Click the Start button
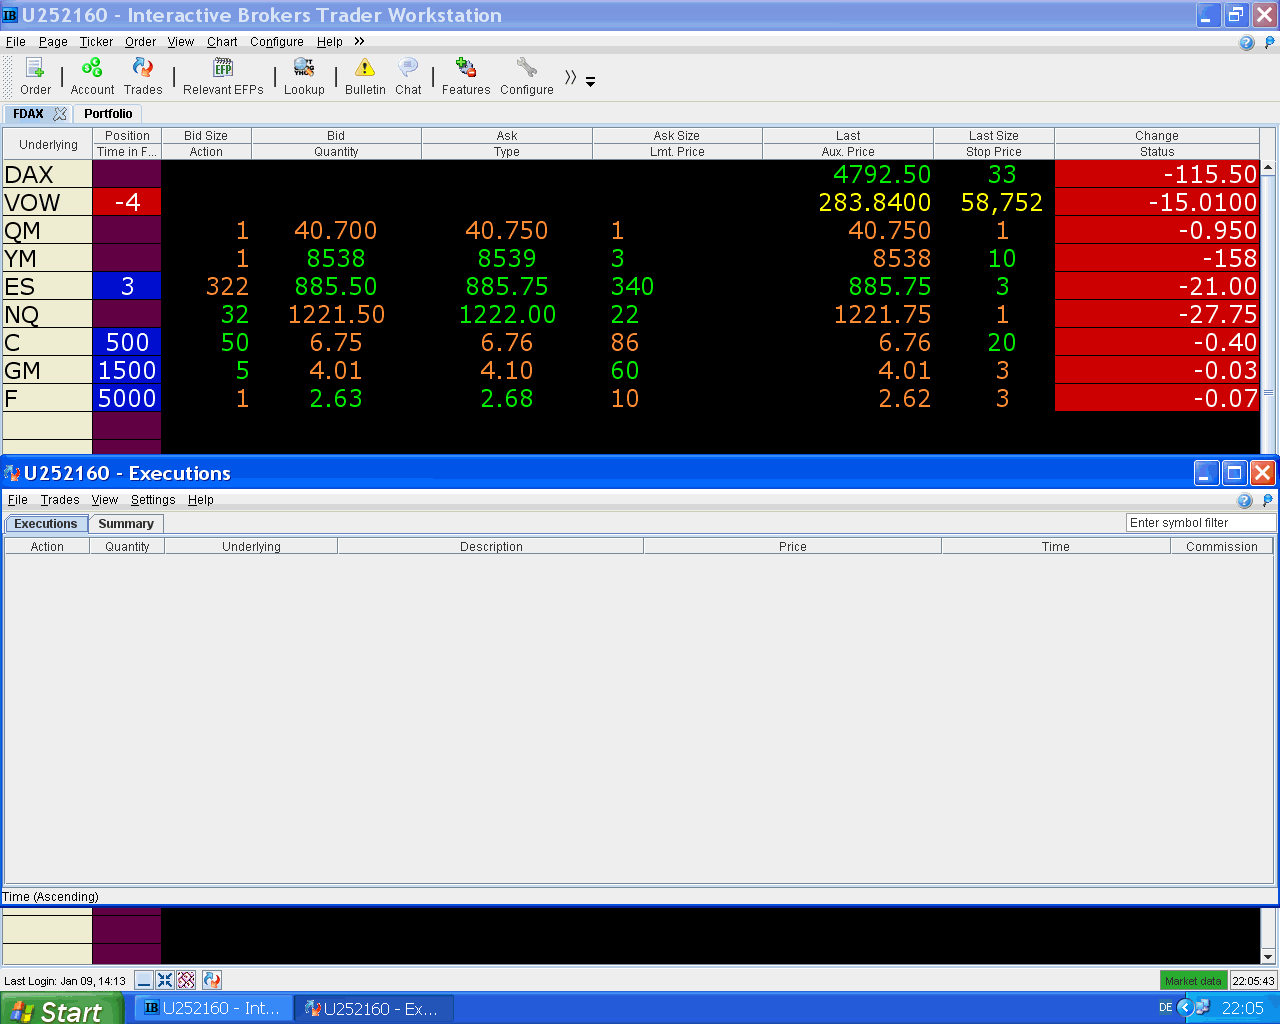1280x1024 pixels. [61, 1009]
